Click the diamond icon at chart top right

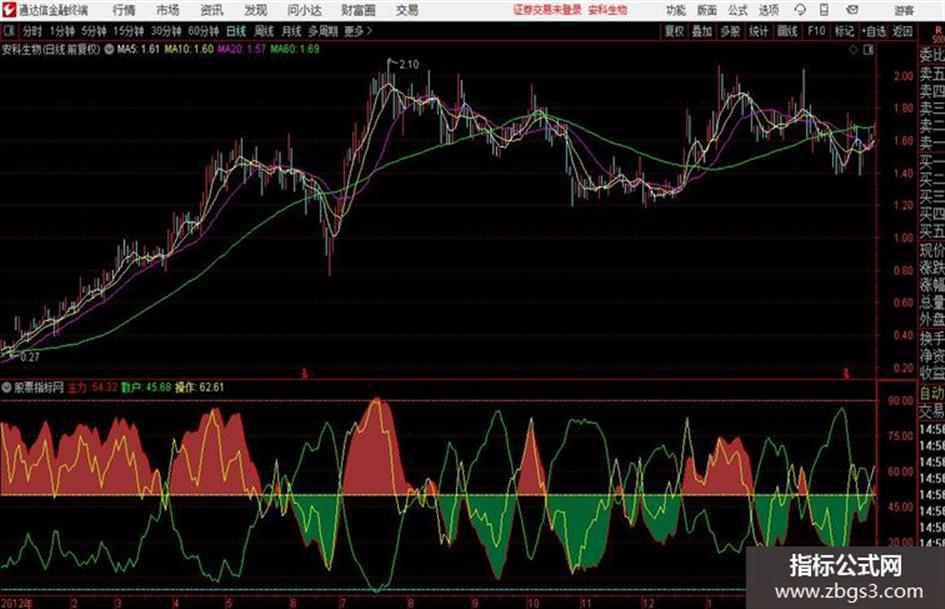point(853,50)
